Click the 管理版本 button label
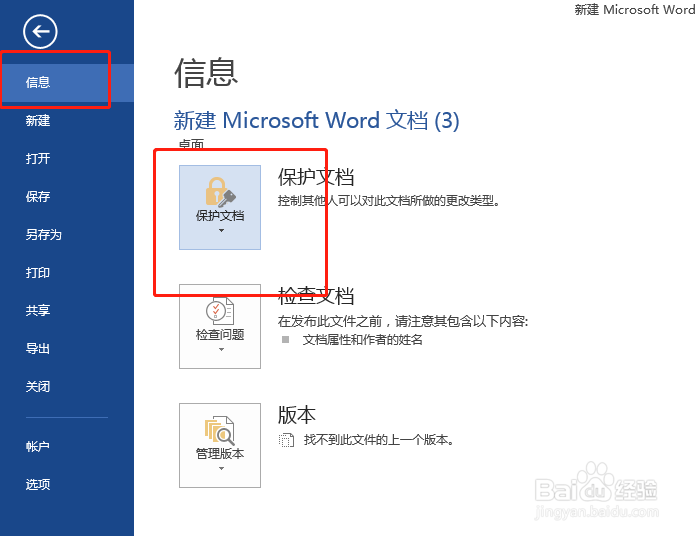The image size is (697, 536). pyautogui.click(x=220, y=453)
